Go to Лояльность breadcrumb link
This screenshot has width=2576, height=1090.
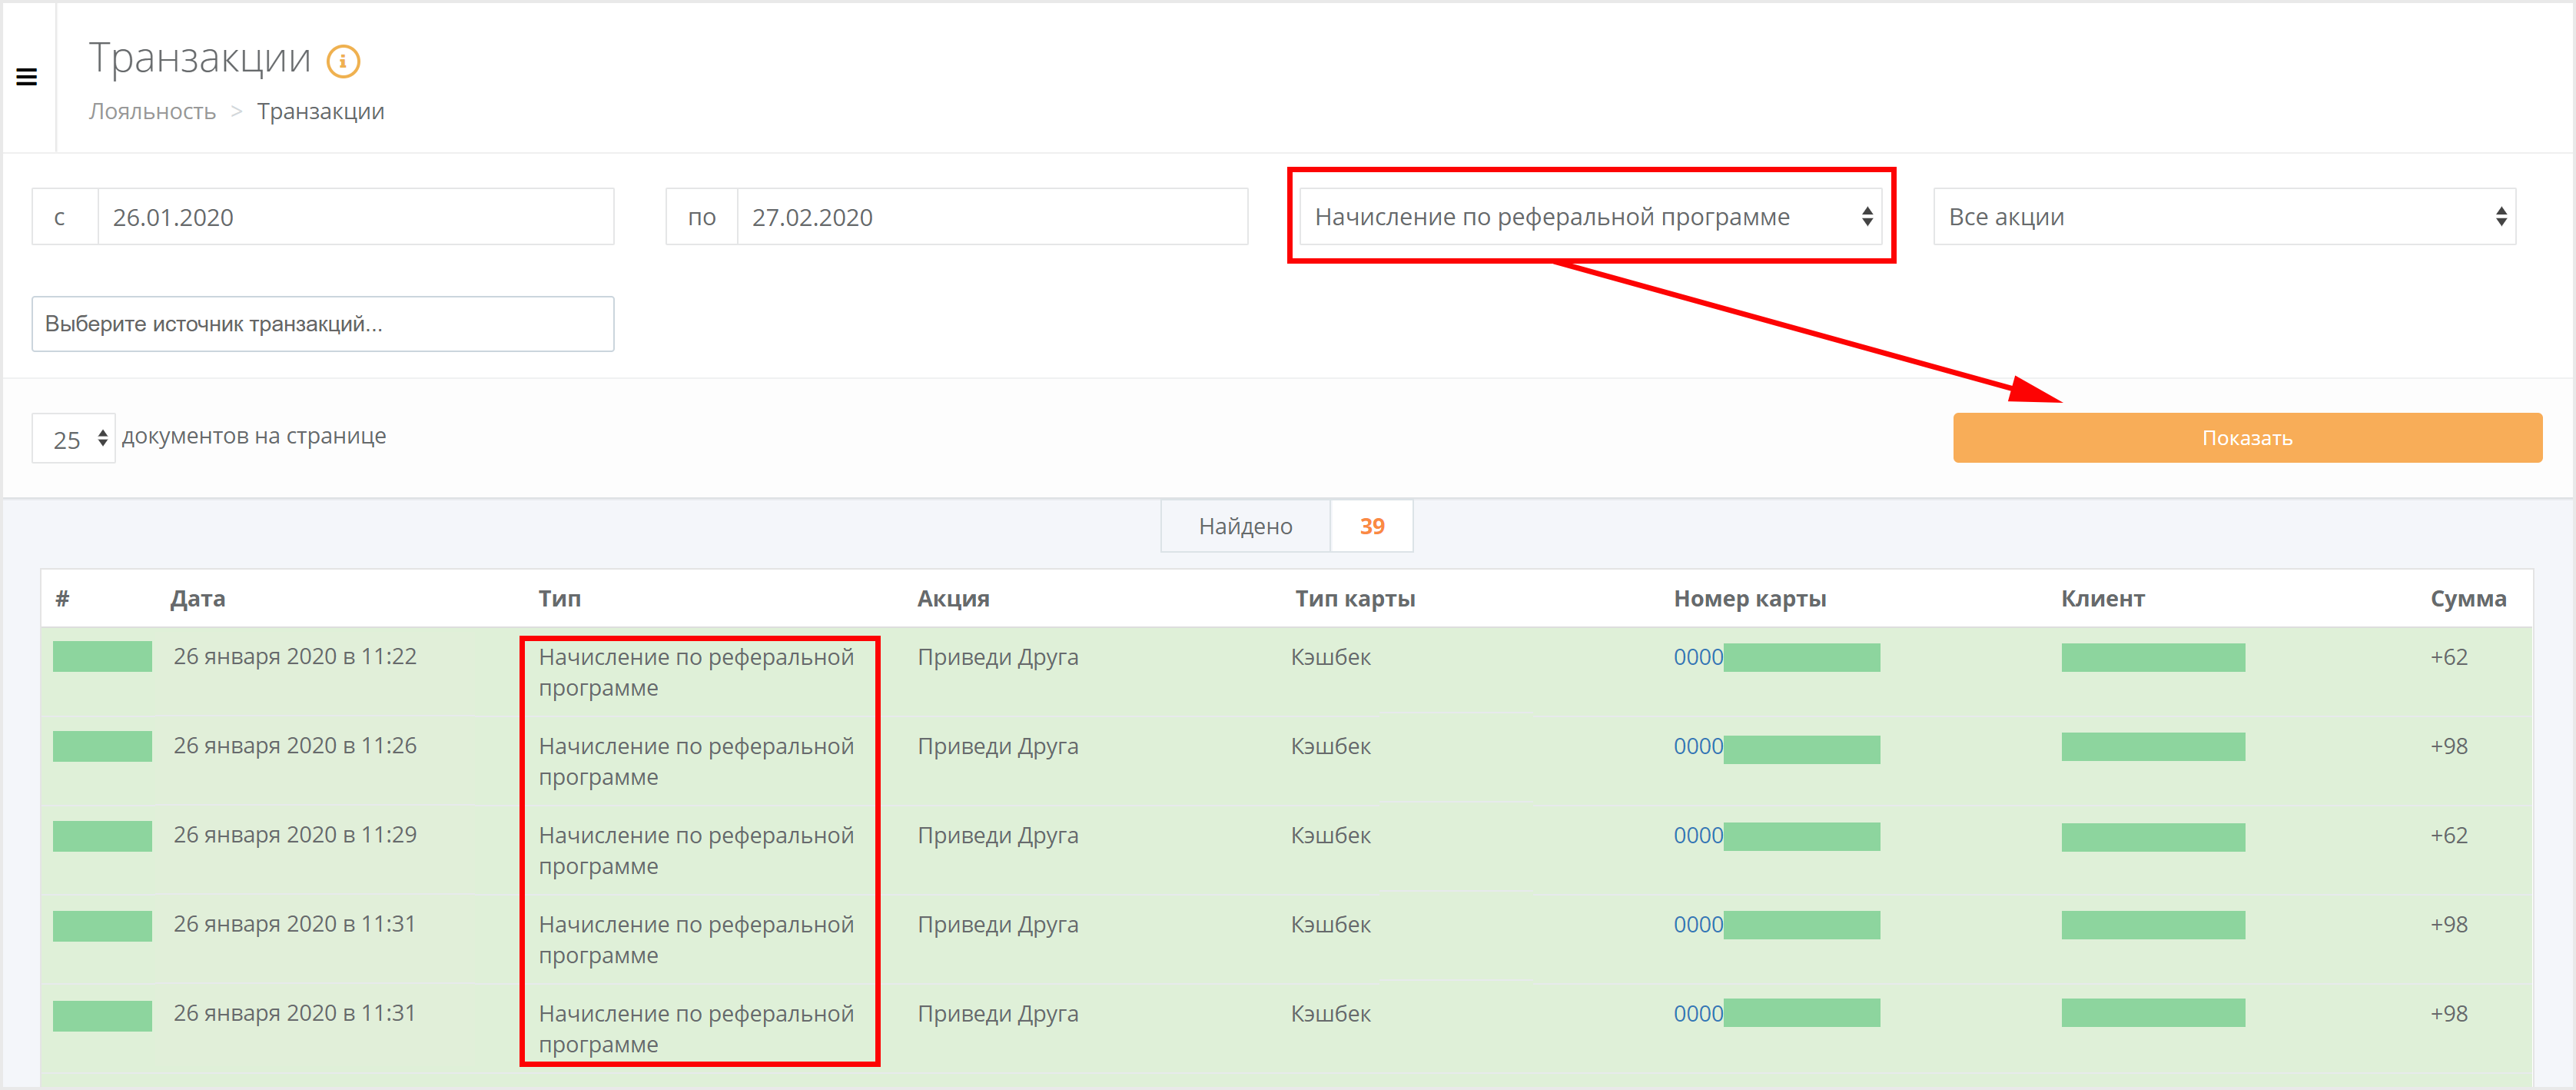coord(152,111)
